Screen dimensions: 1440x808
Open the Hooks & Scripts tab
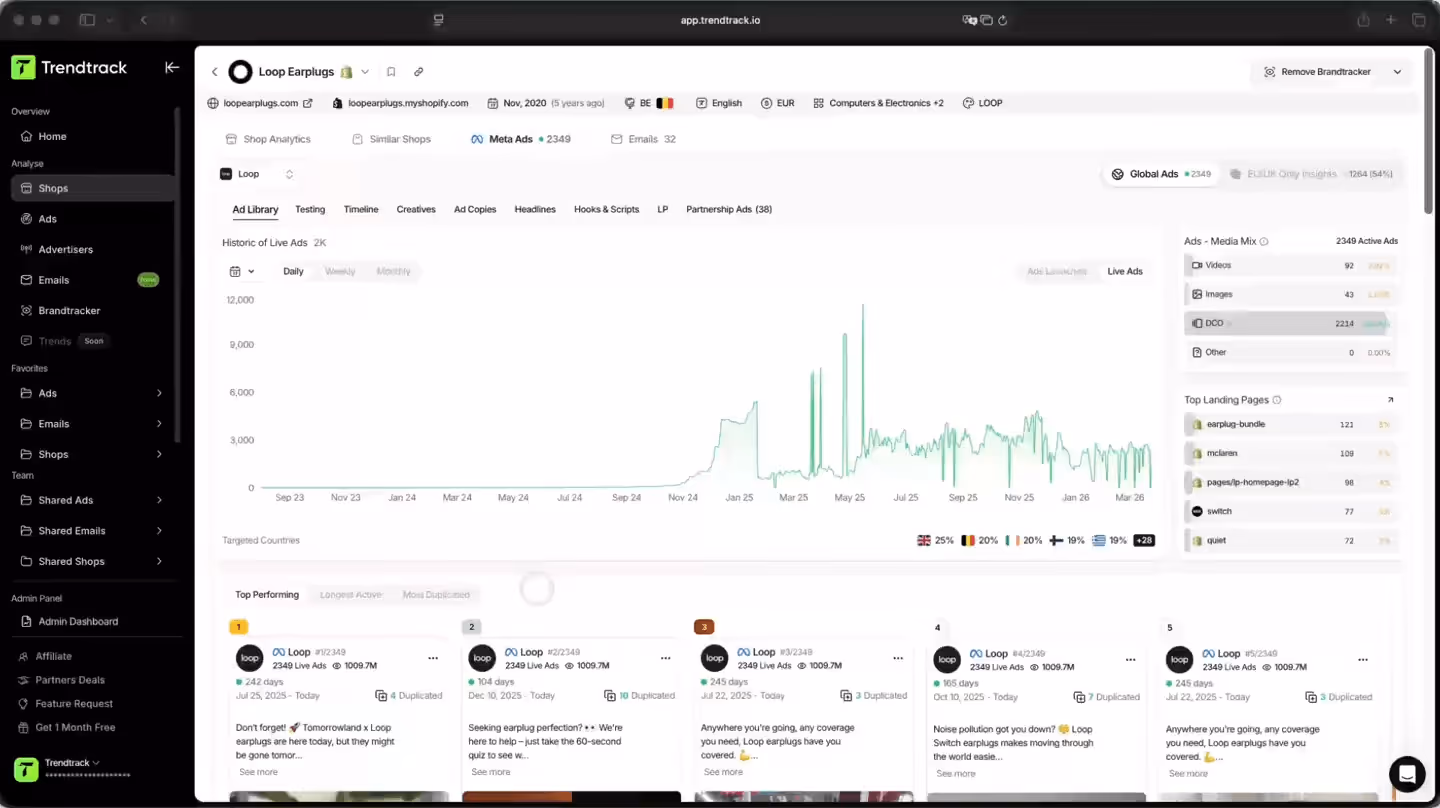coord(607,209)
